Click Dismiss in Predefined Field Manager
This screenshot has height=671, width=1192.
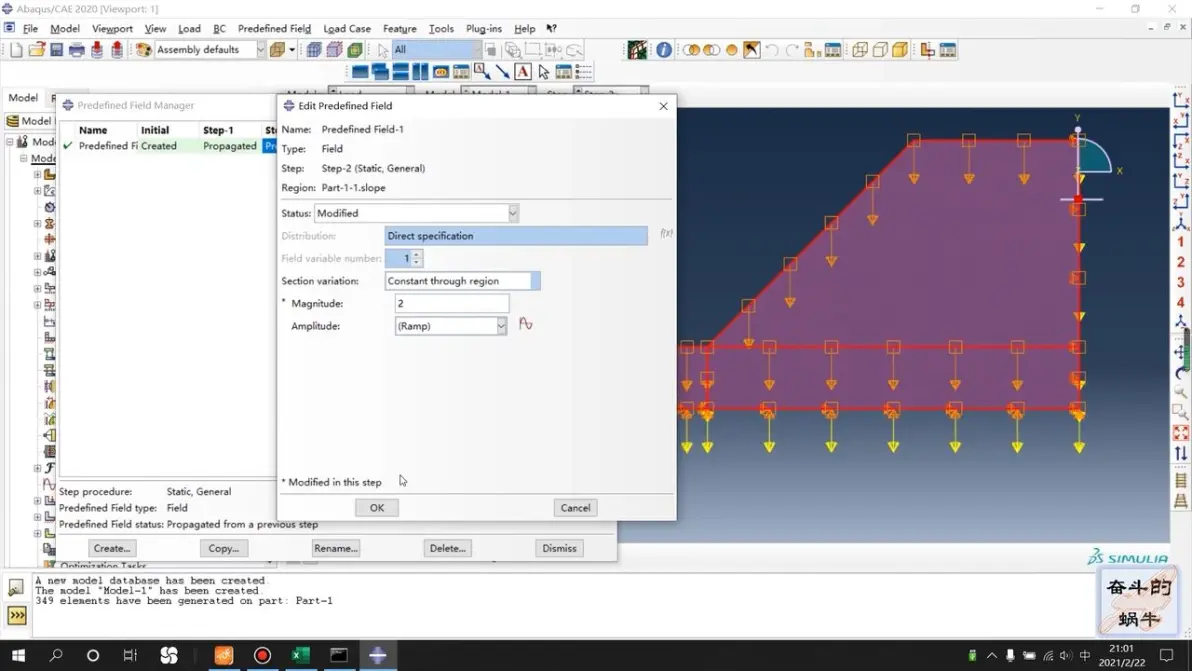560,548
